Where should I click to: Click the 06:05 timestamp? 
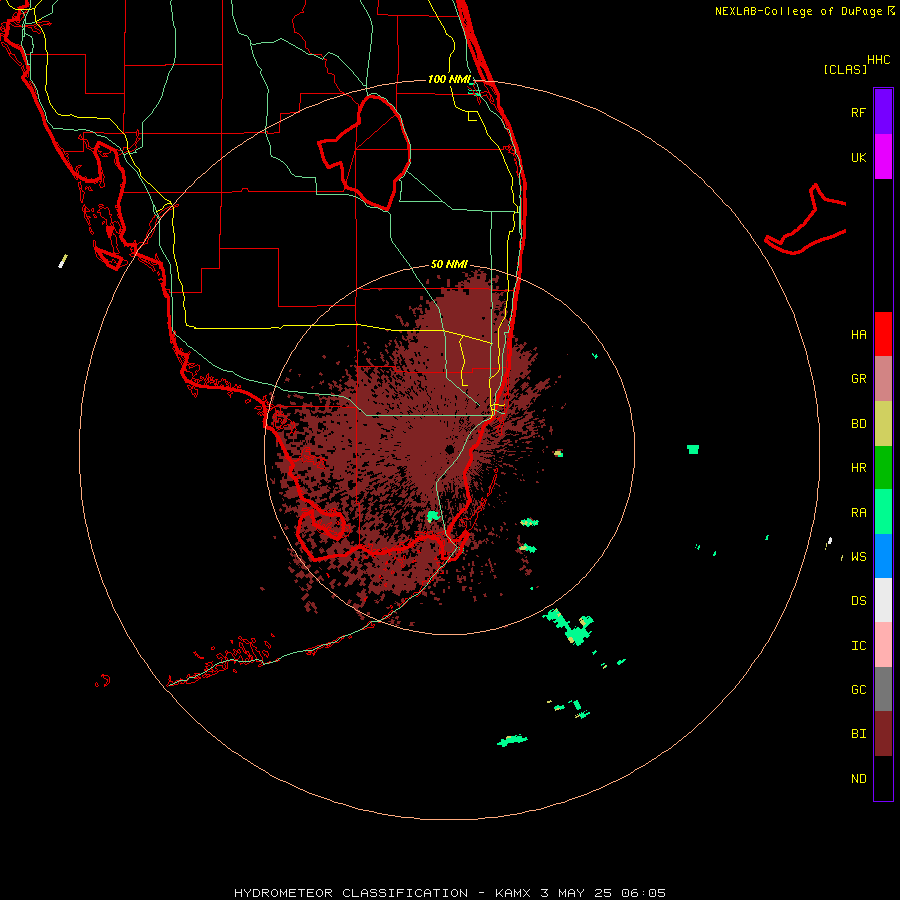[644, 893]
